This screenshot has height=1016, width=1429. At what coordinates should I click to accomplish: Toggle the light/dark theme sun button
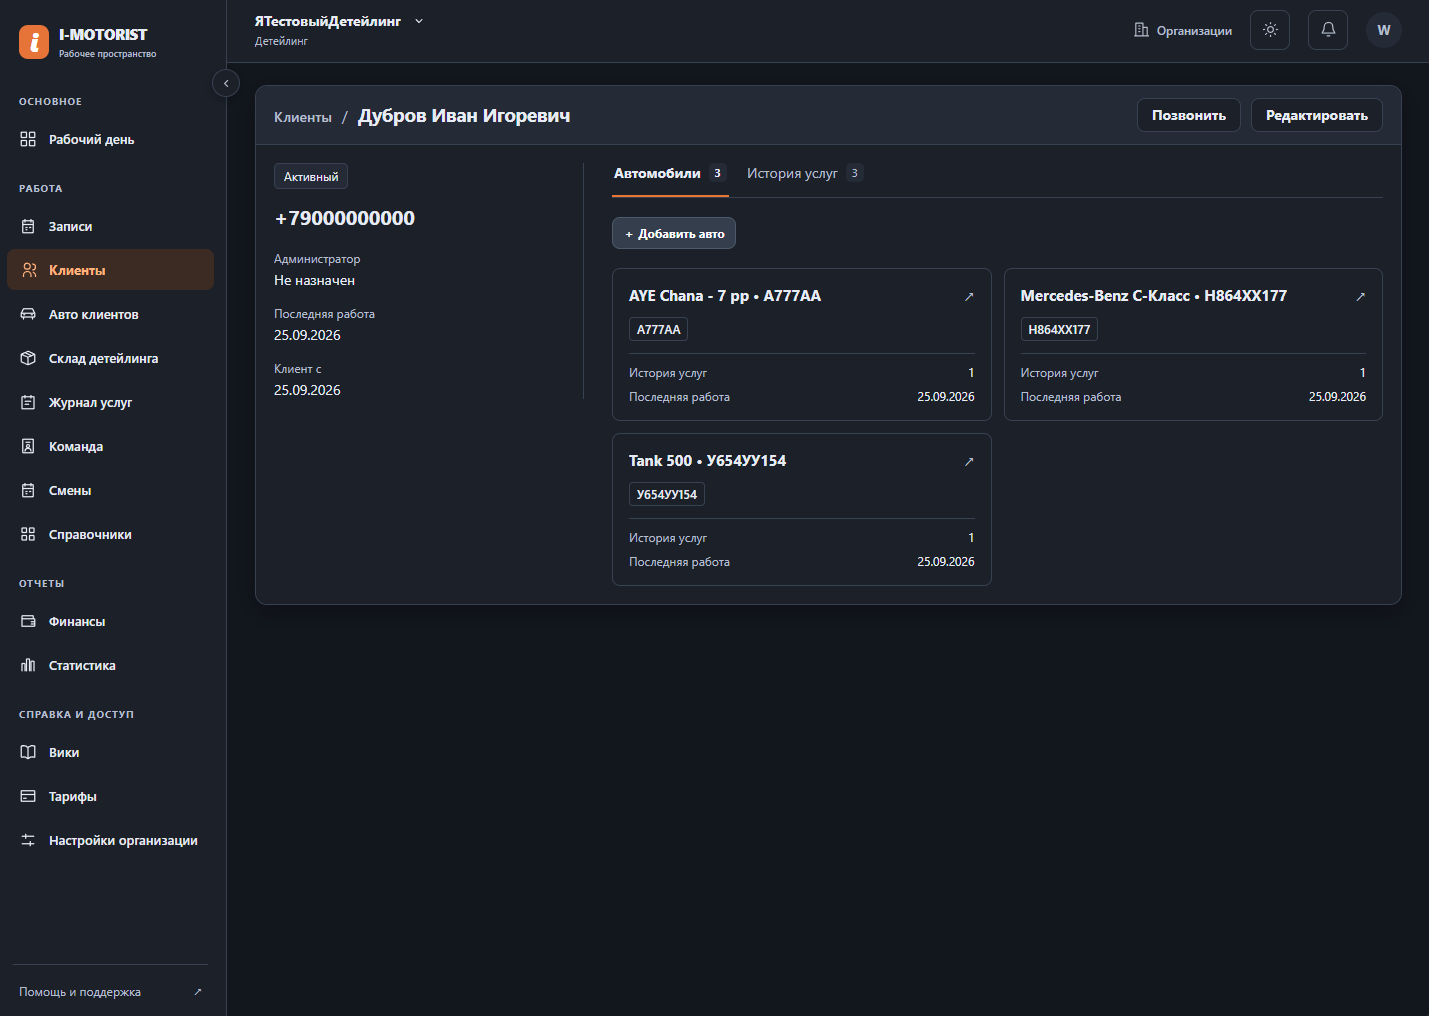[x=1270, y=30]
